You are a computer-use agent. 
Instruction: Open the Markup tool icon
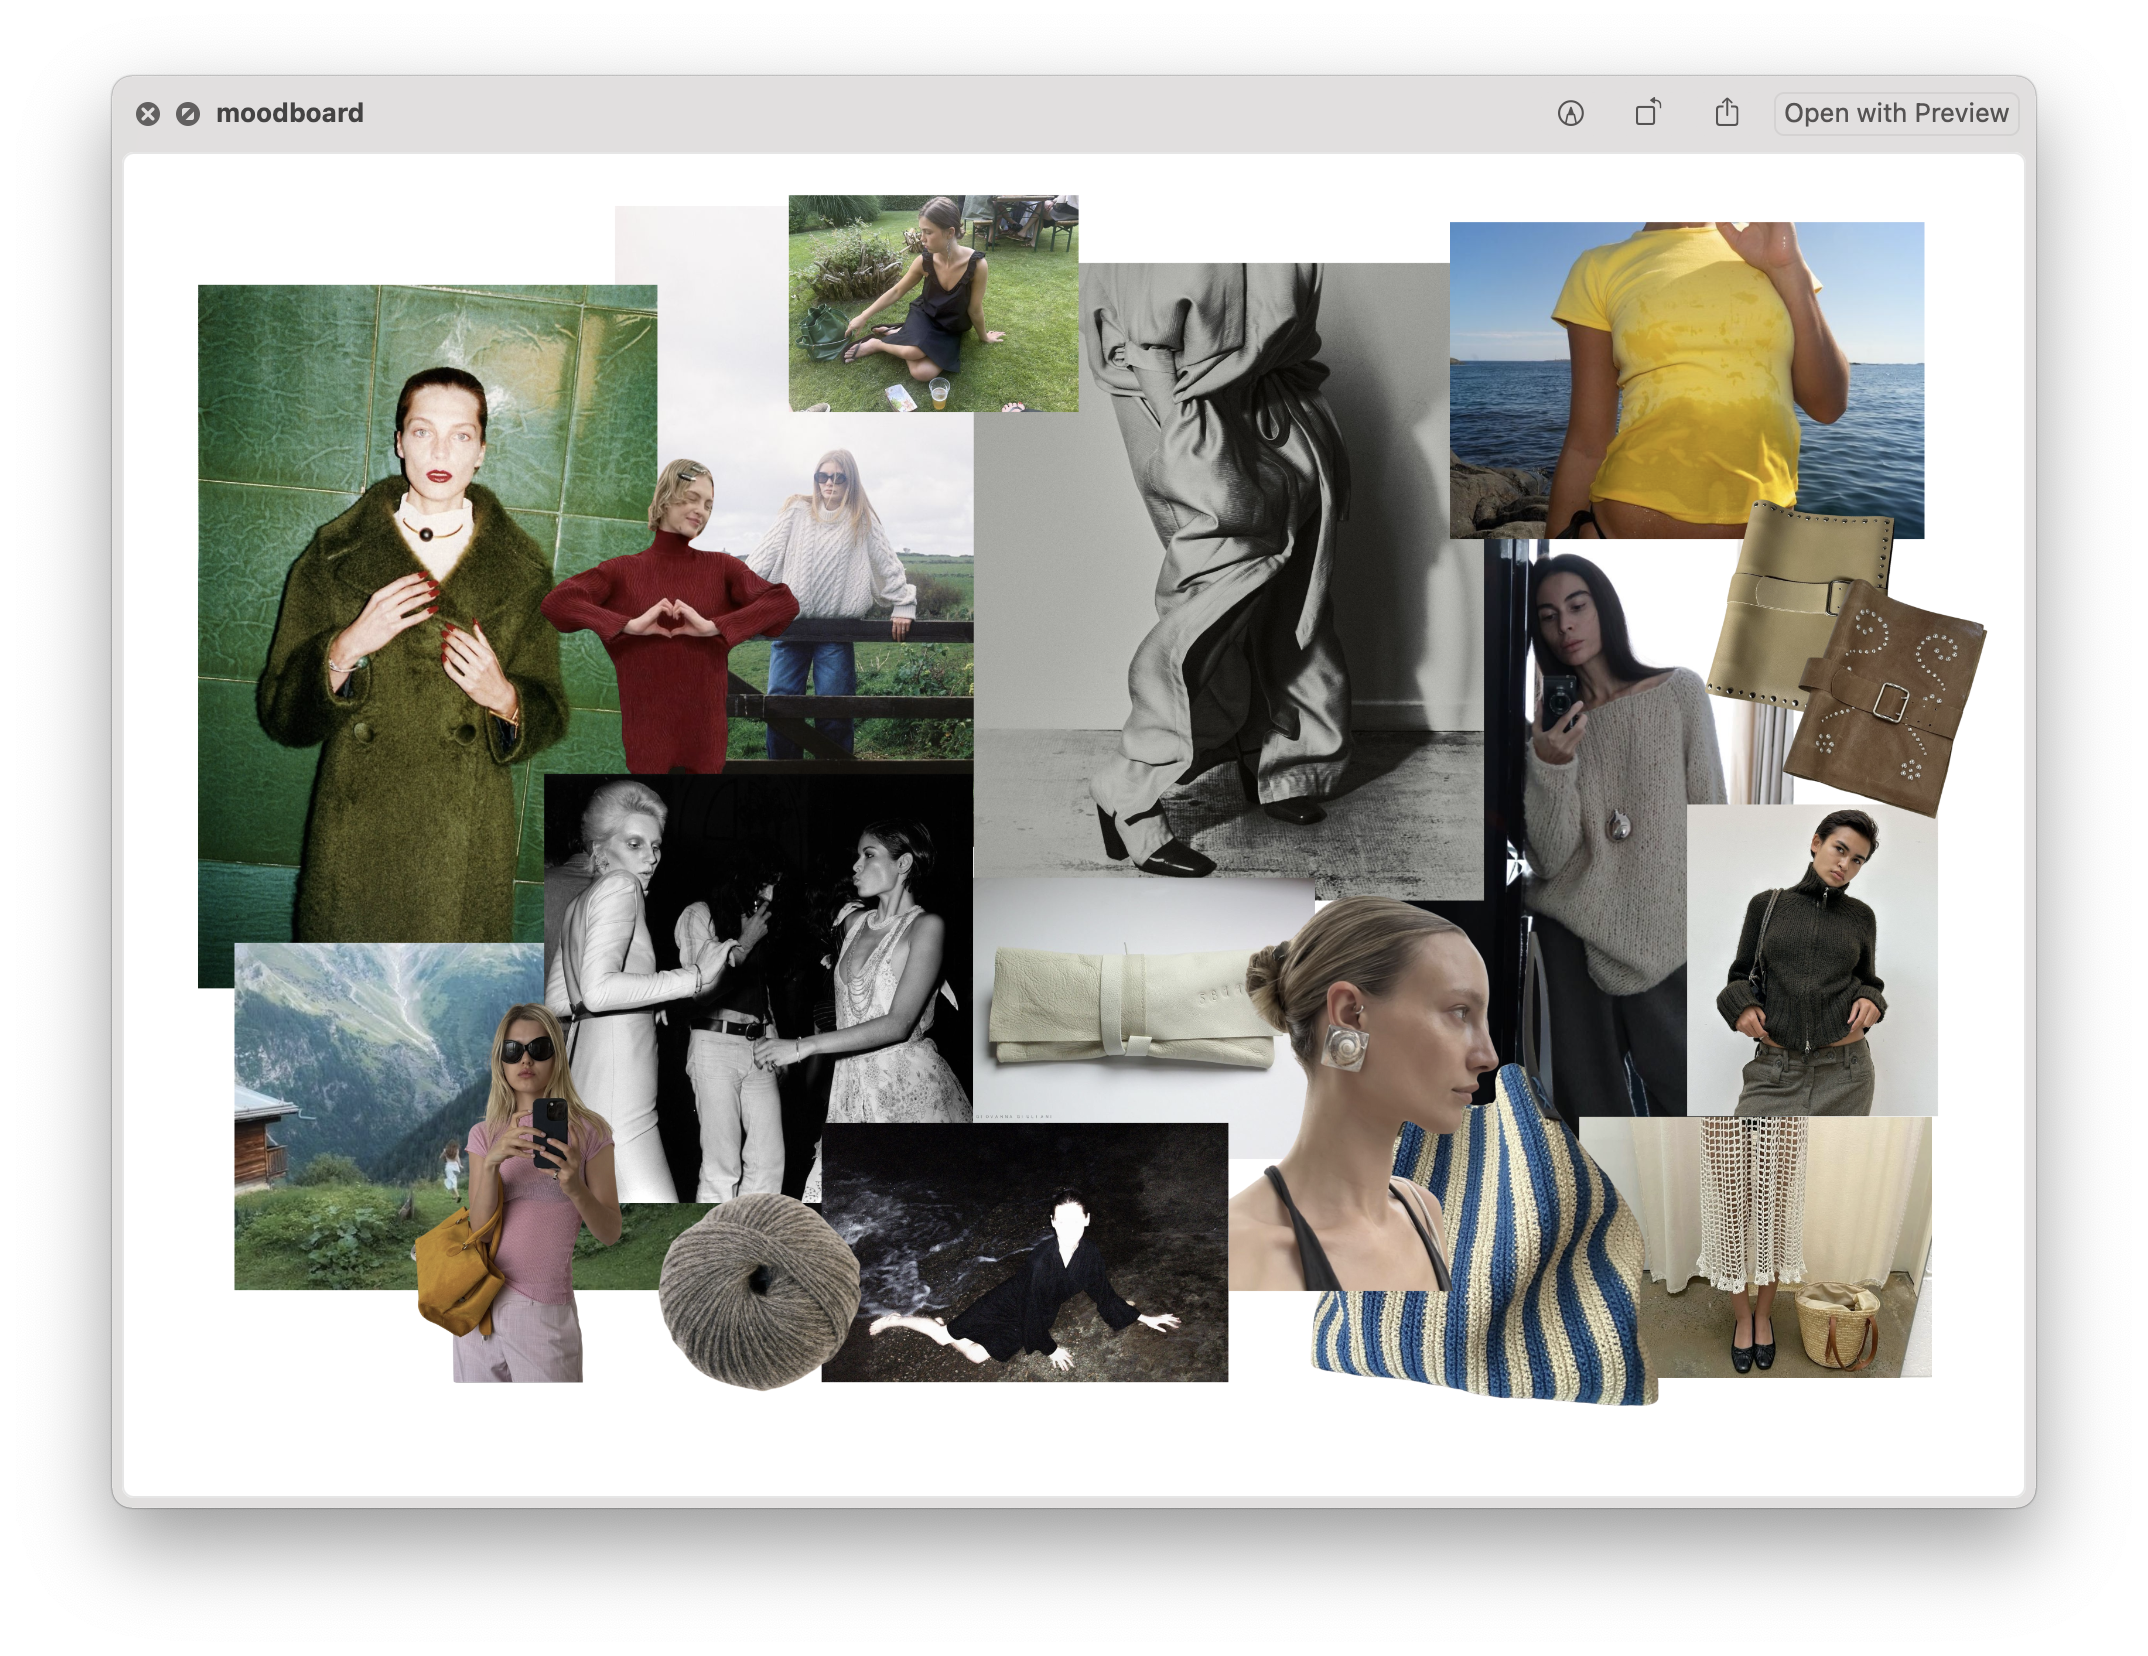[x=1570, y=114]
